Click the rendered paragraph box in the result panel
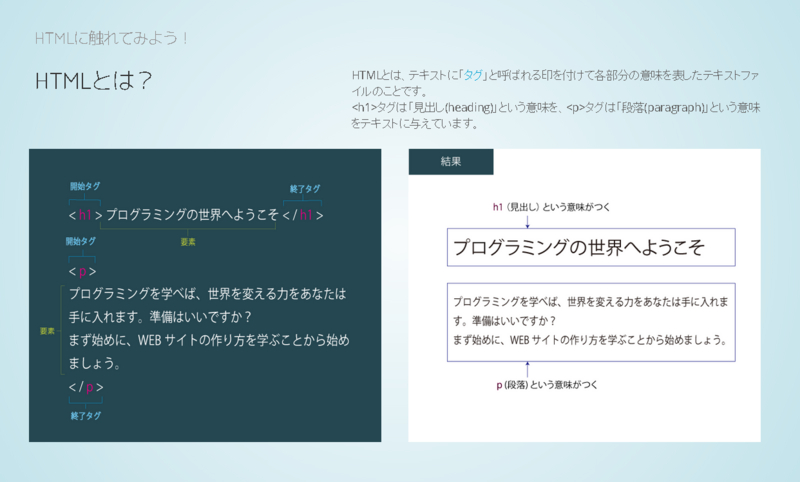 pyautogui.click(x=591, y=322)
